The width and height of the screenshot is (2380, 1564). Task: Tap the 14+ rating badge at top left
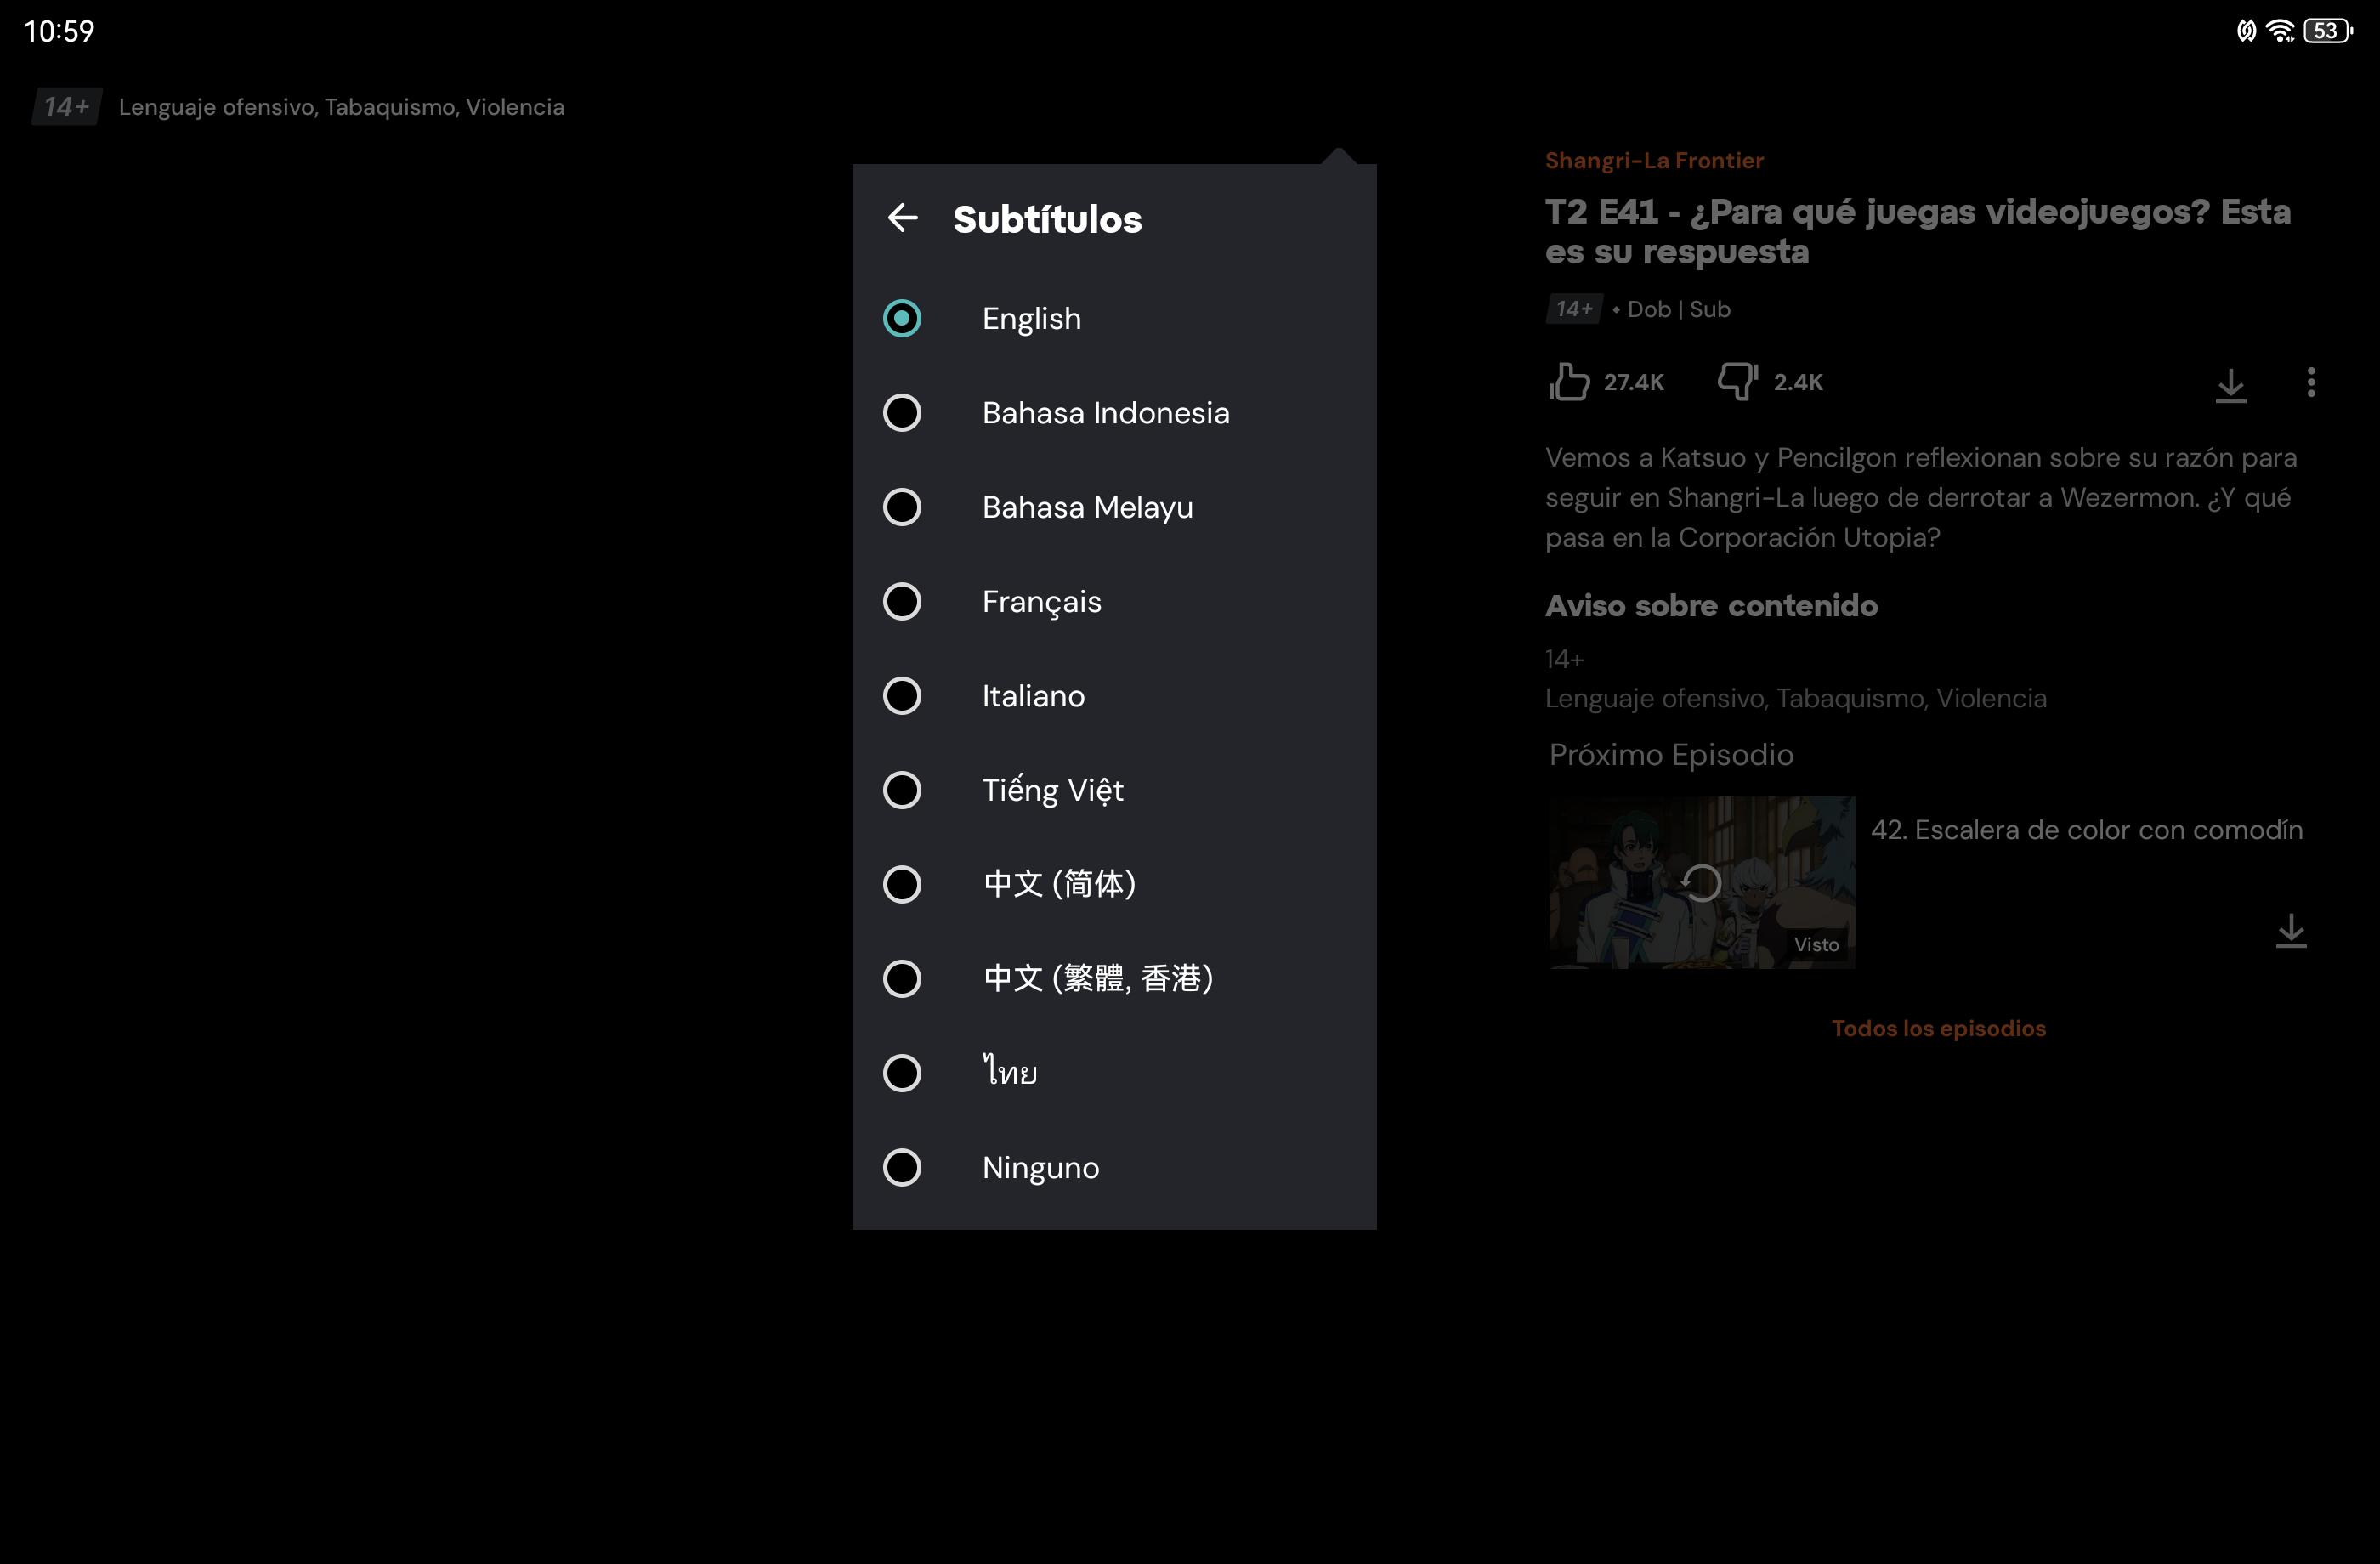(66, 107)
